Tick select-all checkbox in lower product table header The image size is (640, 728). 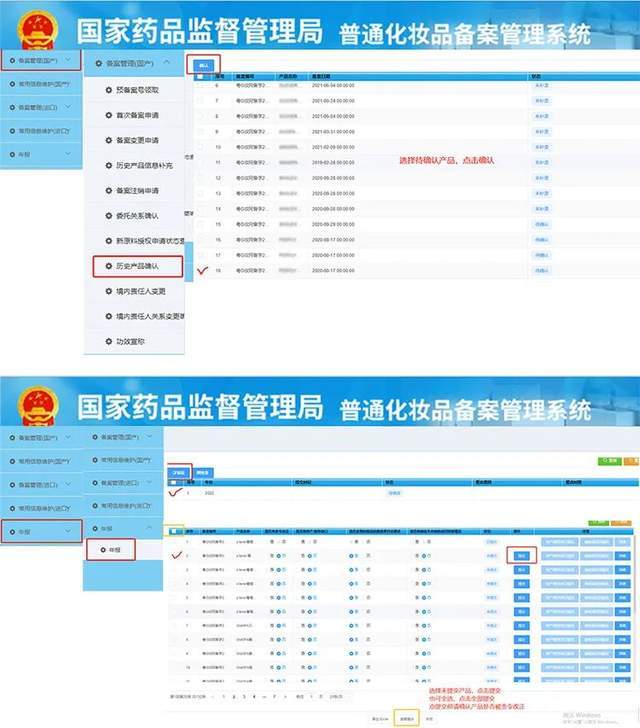coord(174,531)
